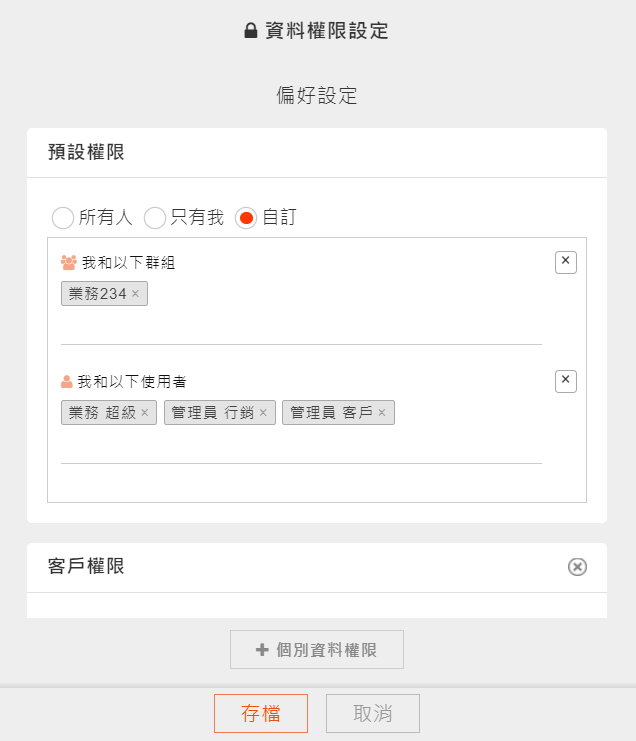636x741 pixels.
Task: Delete the 我和以下使用者 section
Action: click(x=566, y=381)
